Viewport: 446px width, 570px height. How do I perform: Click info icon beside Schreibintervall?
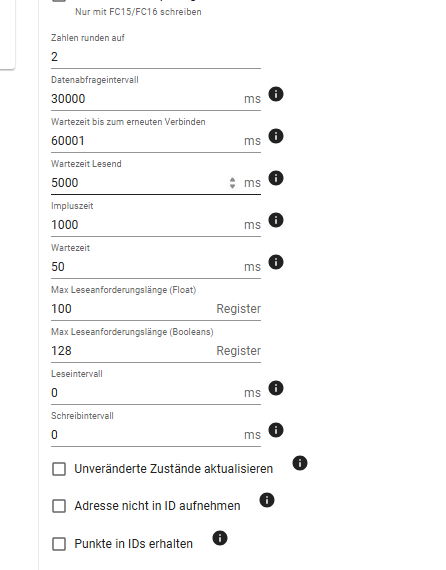pyautogui.click(x=276, y=430)
